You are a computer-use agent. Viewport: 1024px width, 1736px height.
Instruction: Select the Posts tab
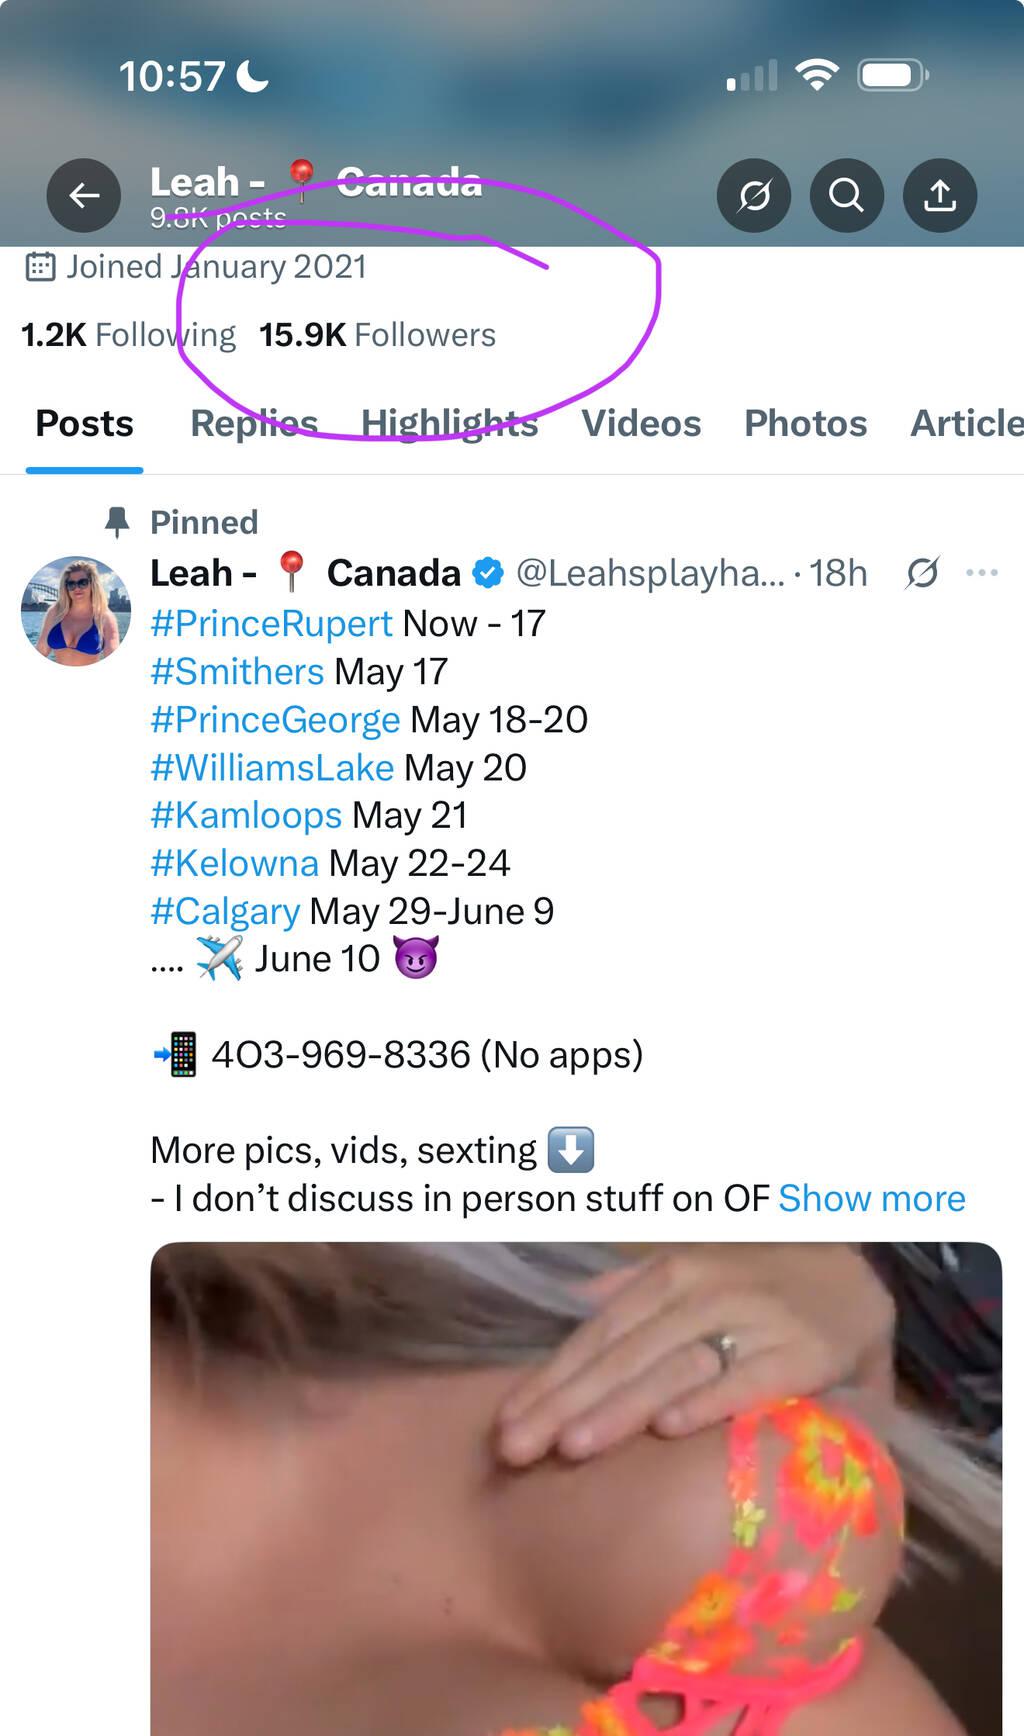(84, 423)
